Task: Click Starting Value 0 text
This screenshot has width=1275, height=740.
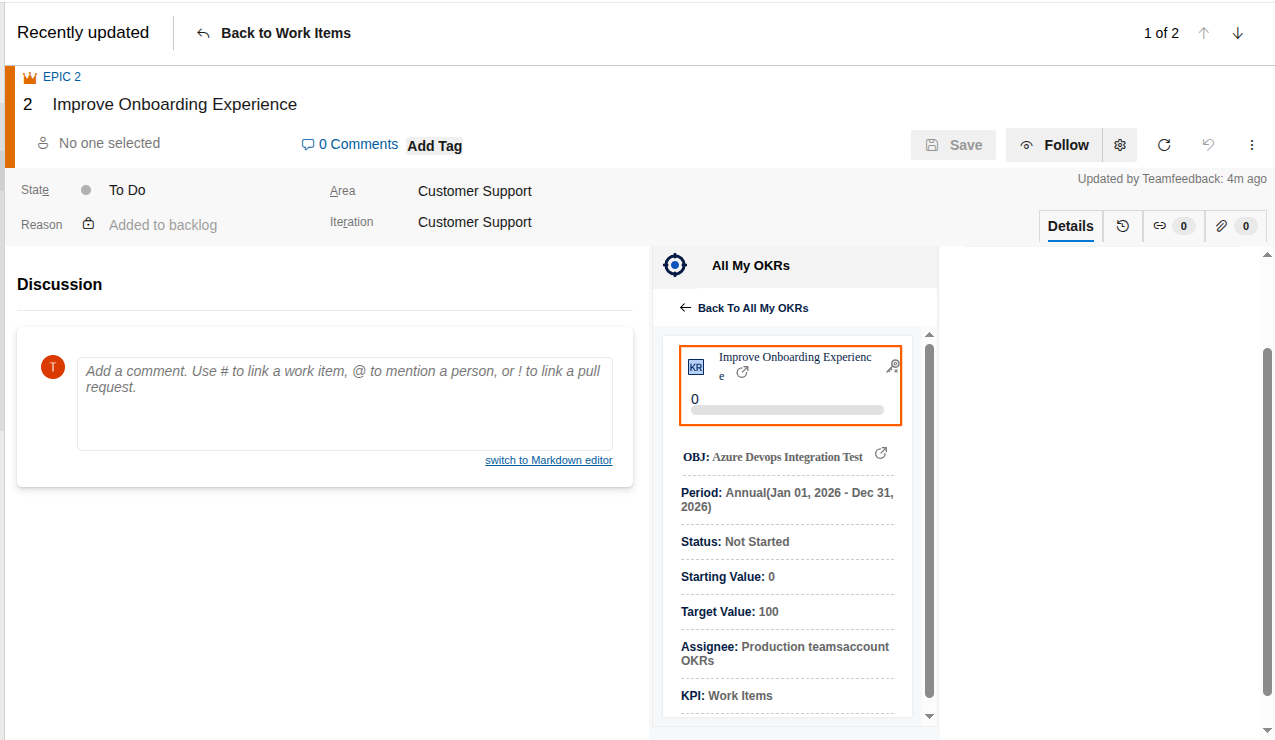Action: coord(728,577)
